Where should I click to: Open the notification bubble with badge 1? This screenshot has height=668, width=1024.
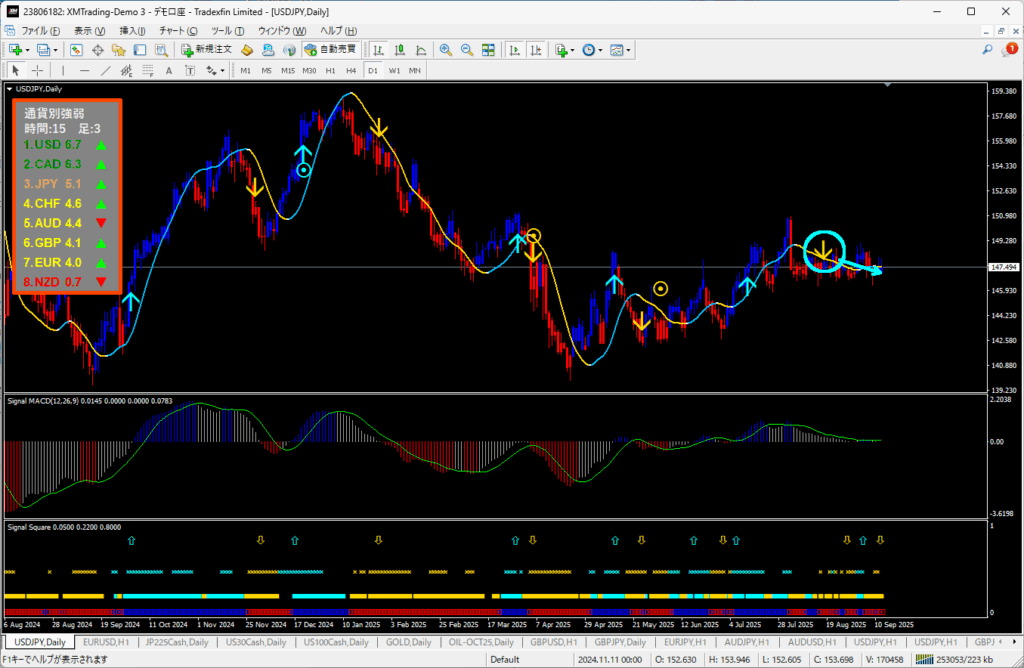(1010, 50)
